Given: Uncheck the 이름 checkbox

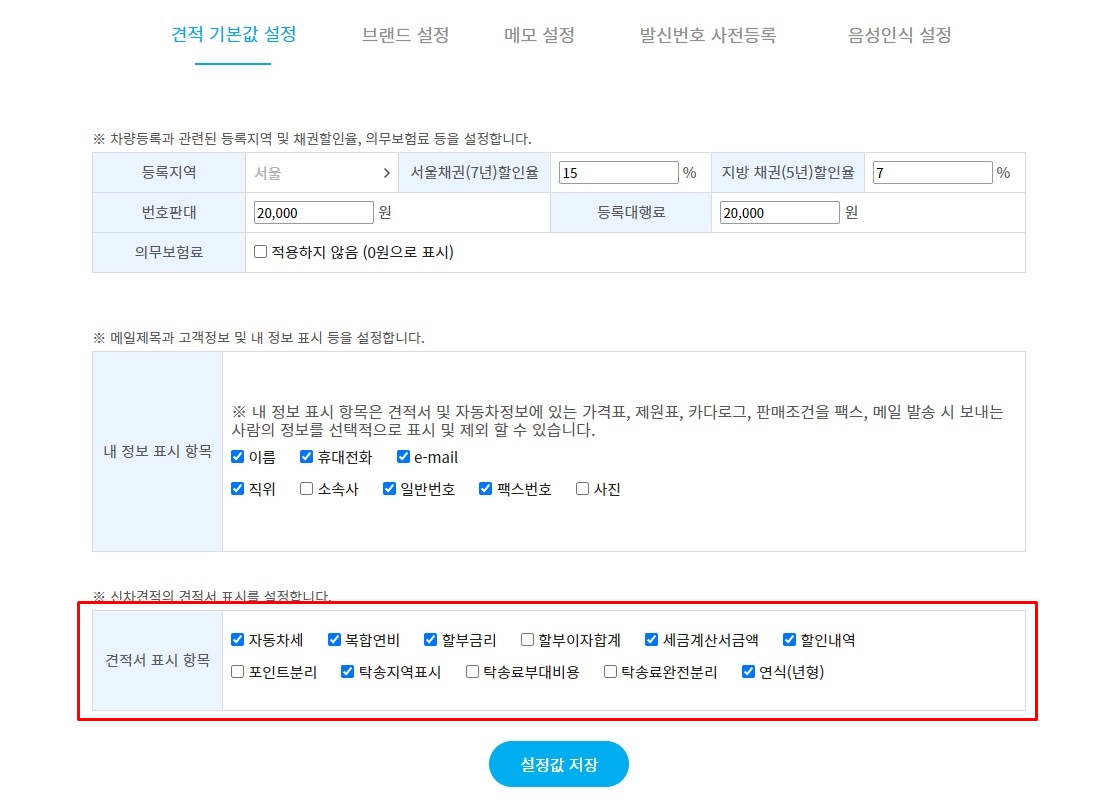Looking at the screenshot, I should [x=237, y=457].
